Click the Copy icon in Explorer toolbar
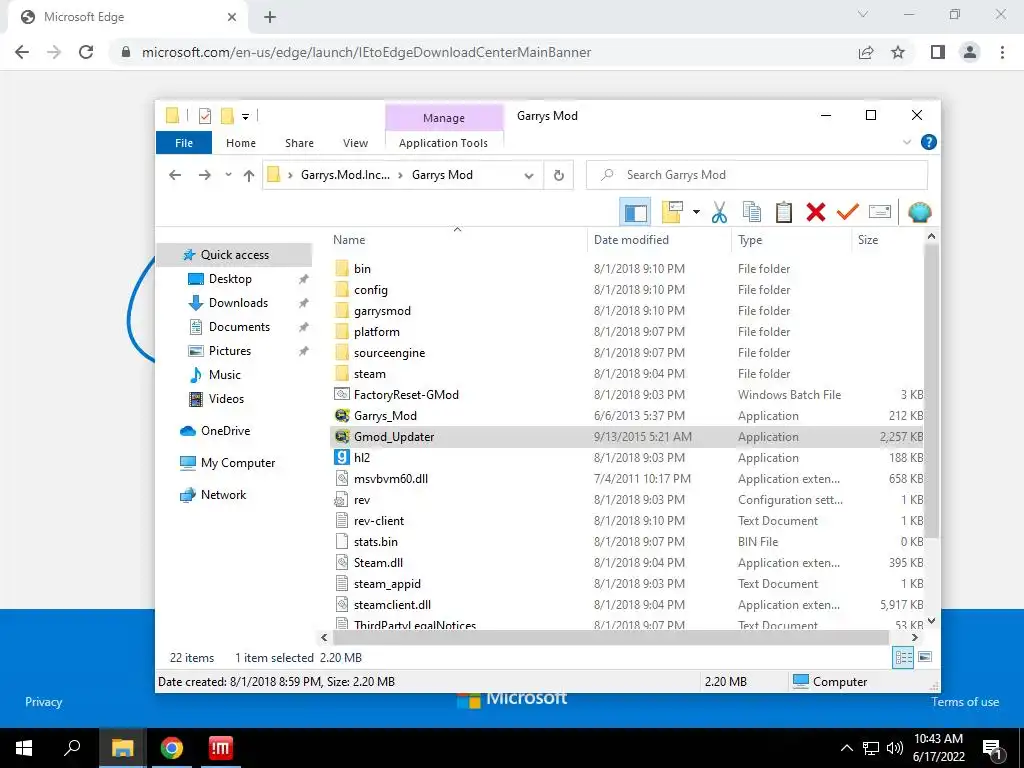The image size is (1024, 768). coord(752,212)
